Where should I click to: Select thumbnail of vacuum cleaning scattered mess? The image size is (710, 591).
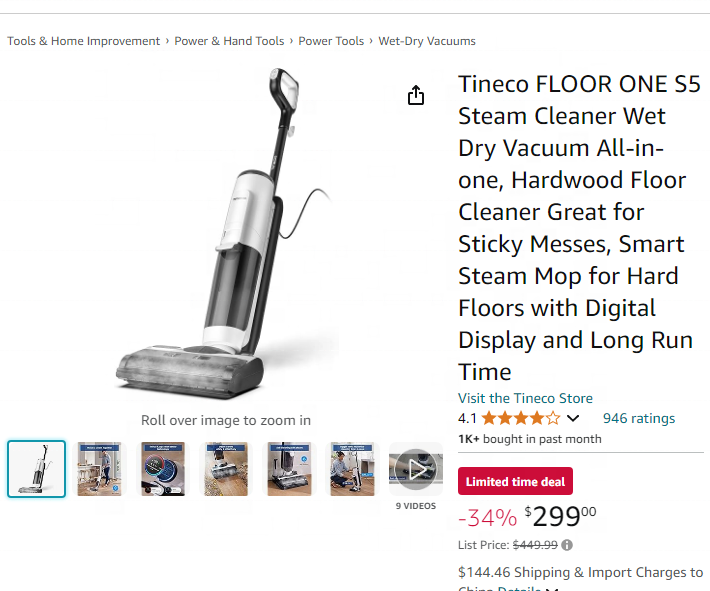click(226, 469)
